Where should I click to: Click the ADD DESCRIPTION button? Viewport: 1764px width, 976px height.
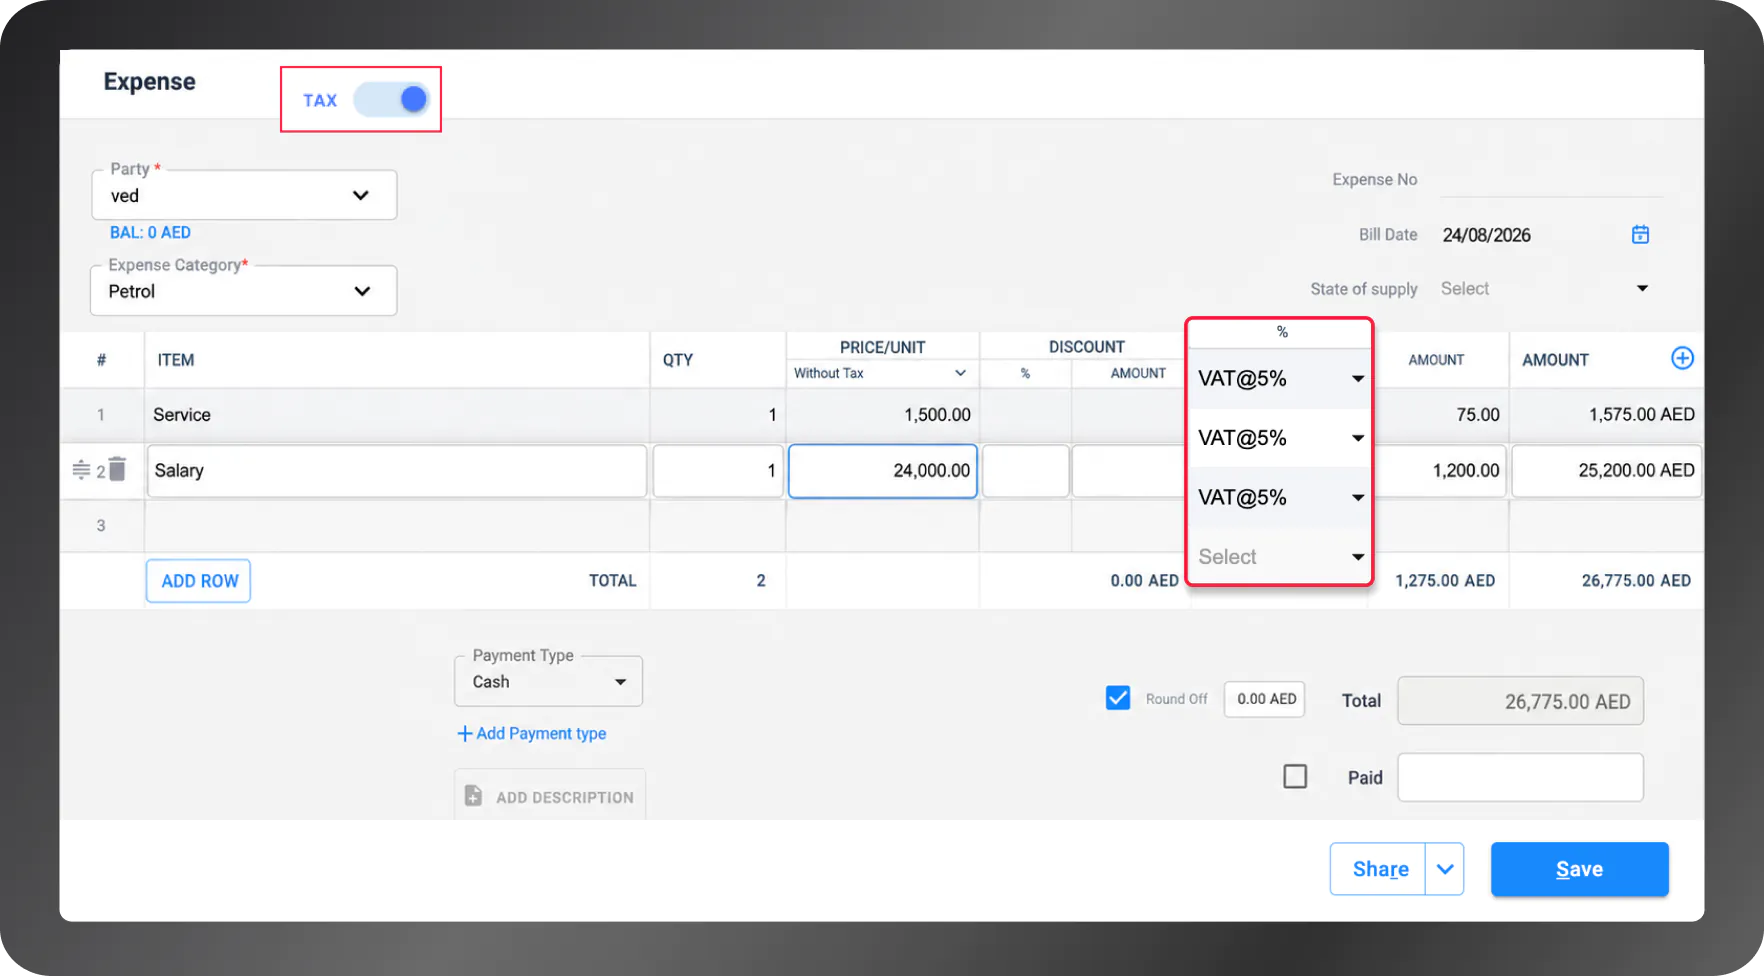[x=550, y=796]
